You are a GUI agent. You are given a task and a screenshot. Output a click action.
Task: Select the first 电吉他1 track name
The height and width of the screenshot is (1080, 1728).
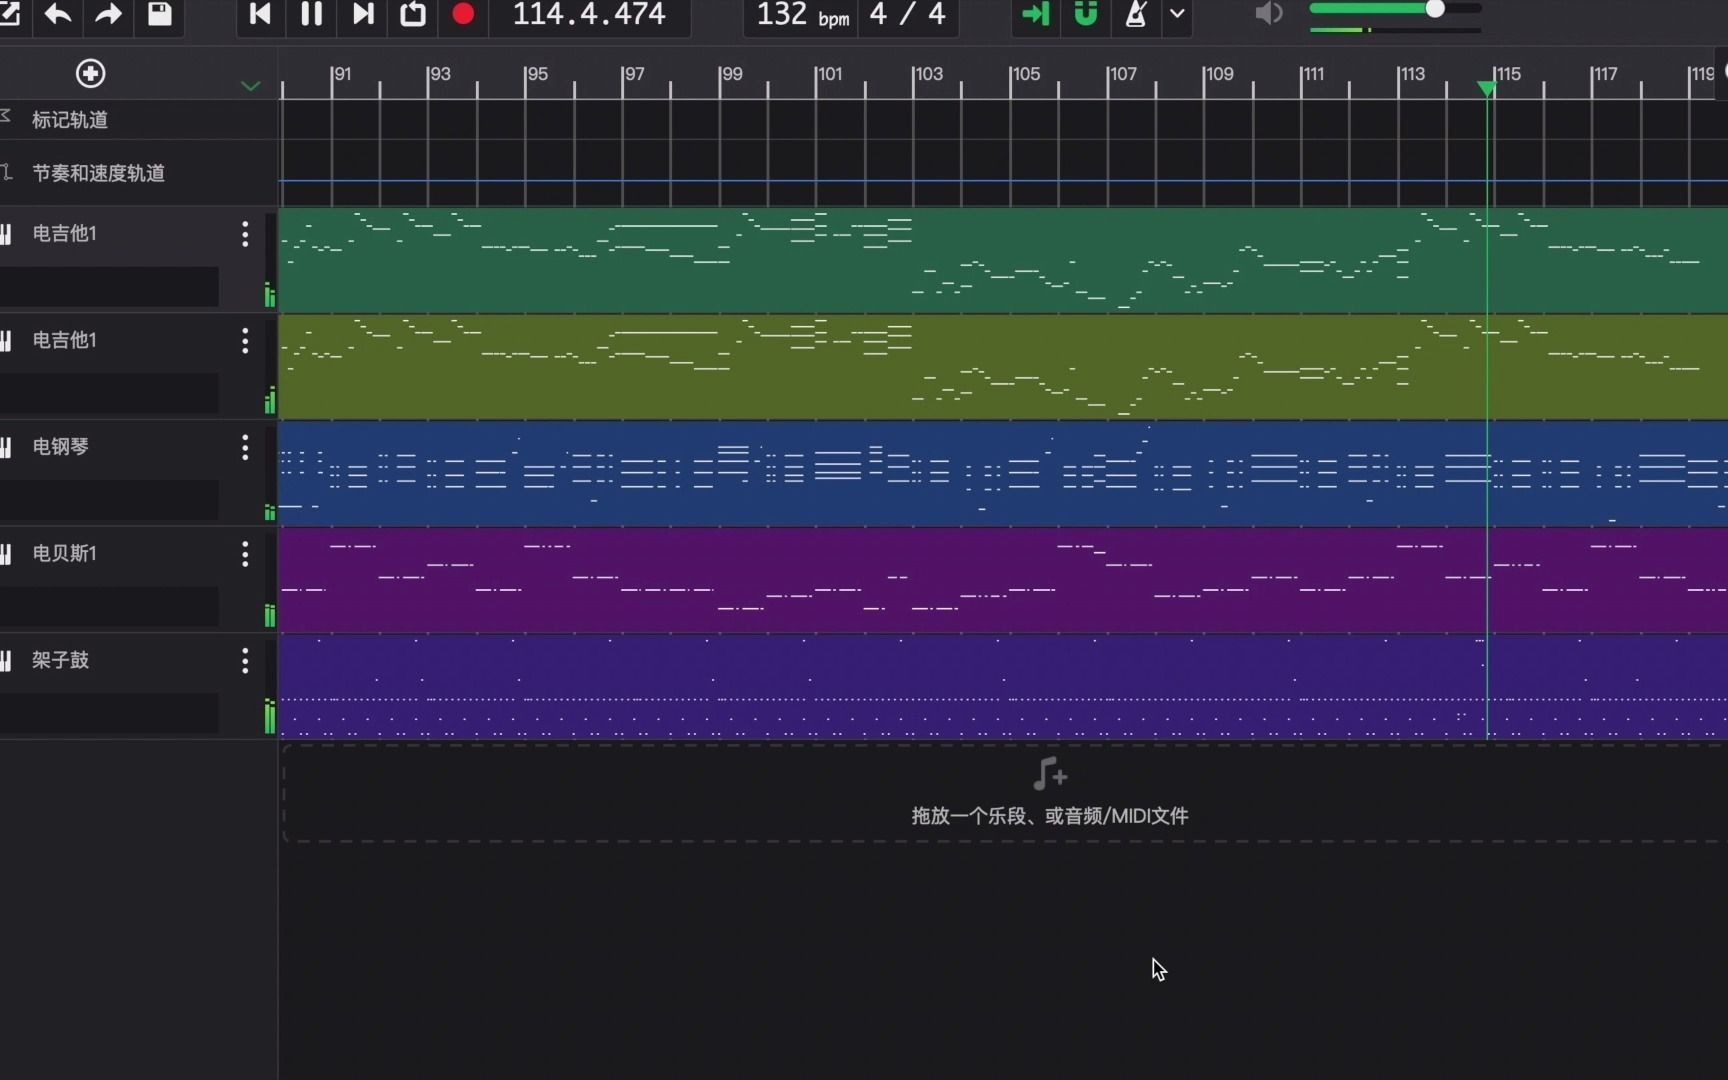click(64, 234)
